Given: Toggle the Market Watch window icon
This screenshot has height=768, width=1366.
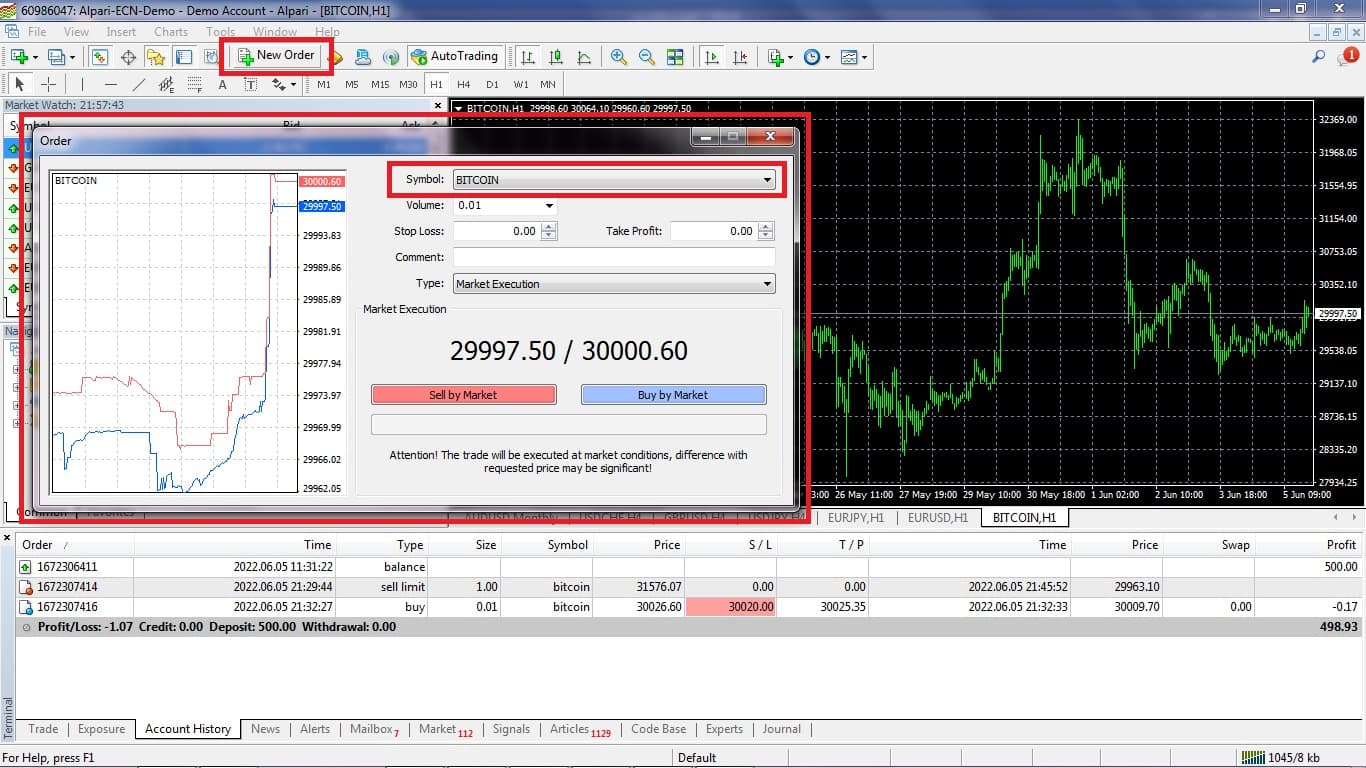Looking at the screenshot, I should [99, 57].
